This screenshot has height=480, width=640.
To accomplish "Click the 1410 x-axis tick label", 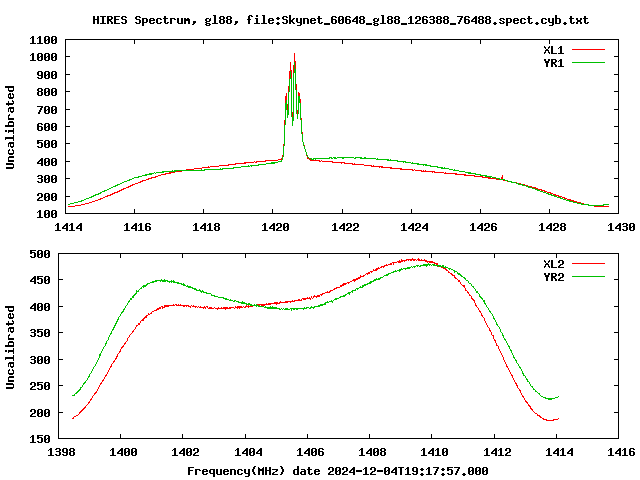I will click(434, 452).
